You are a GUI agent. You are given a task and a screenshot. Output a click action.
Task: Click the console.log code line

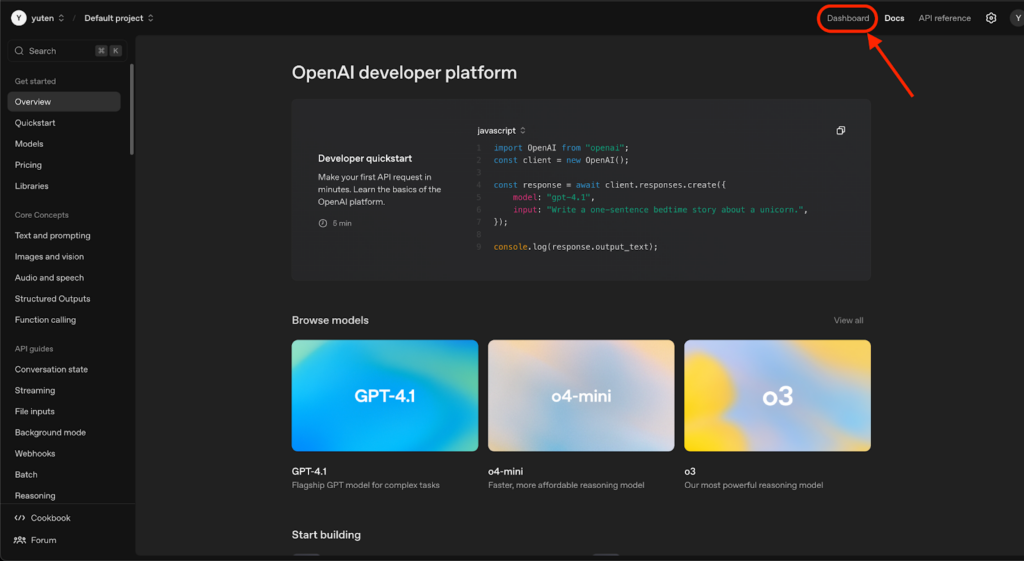[575, 247]
